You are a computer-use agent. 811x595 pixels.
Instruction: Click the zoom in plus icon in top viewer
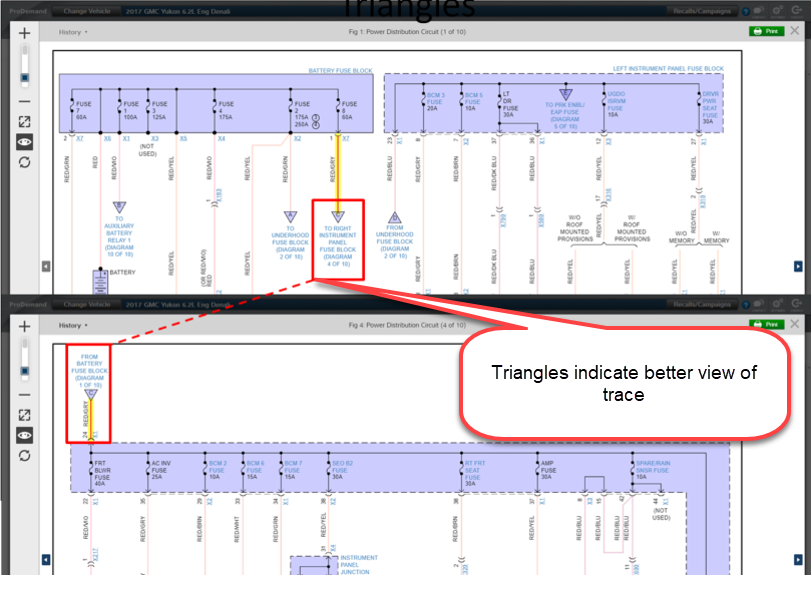(x=24, y=32)
